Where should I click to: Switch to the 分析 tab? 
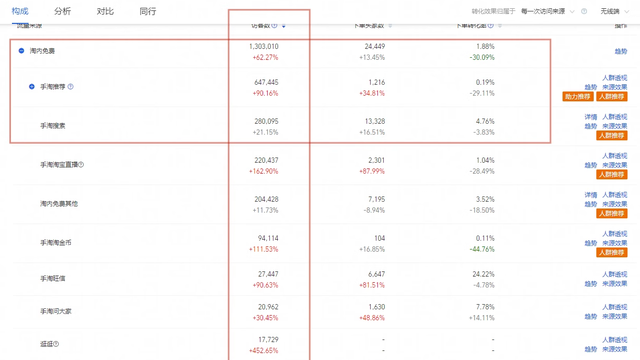62,11
